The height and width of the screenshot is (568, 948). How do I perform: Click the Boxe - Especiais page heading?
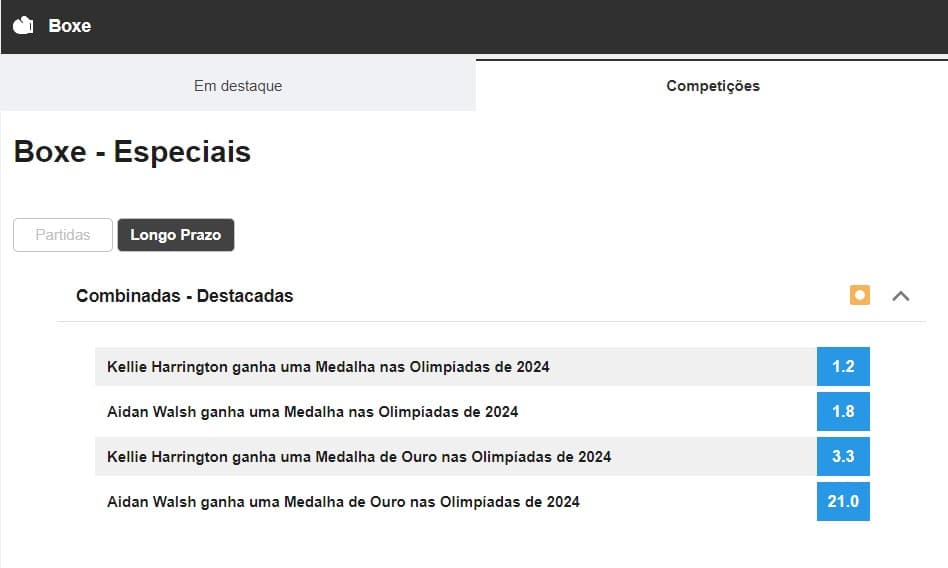pos(132,151)
